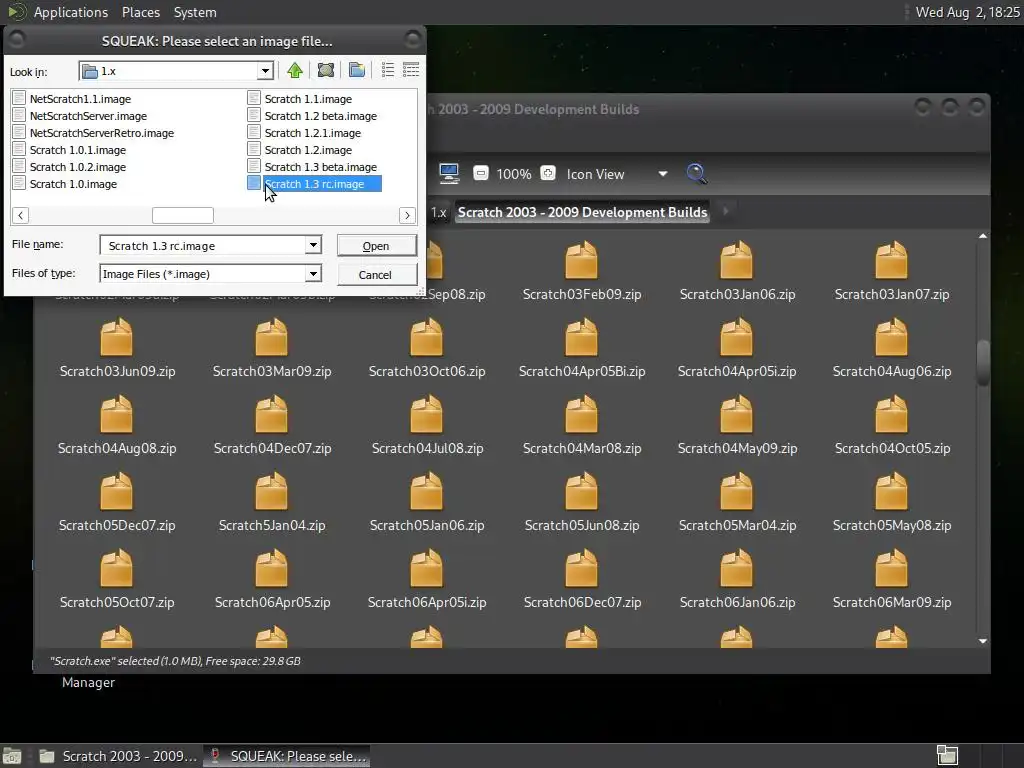
Task: Go up one folder in file dialog
Action: point(295,71)
